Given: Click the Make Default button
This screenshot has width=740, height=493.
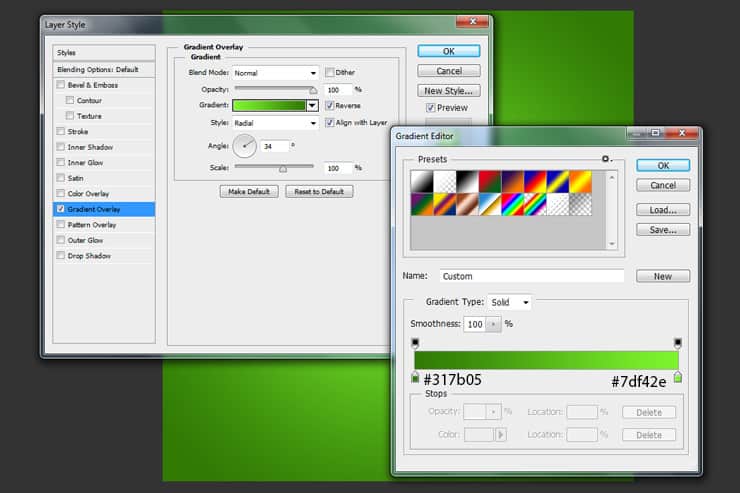Looking at the screenshot, I should [249, 192].
